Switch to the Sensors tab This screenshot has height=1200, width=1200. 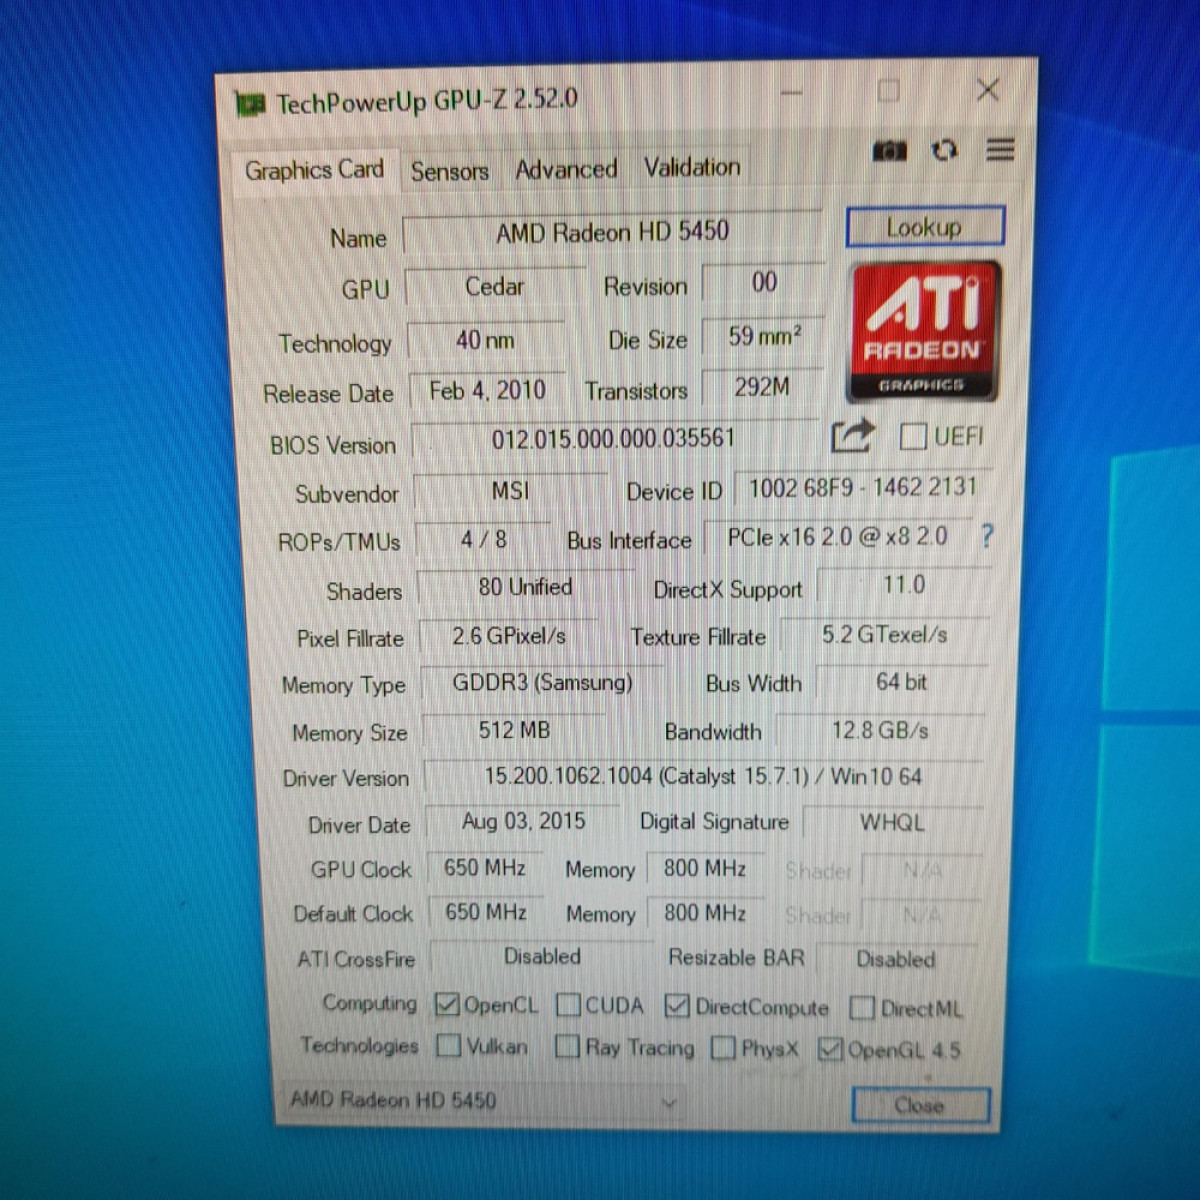pyautogui.click(x=450, y=171)
